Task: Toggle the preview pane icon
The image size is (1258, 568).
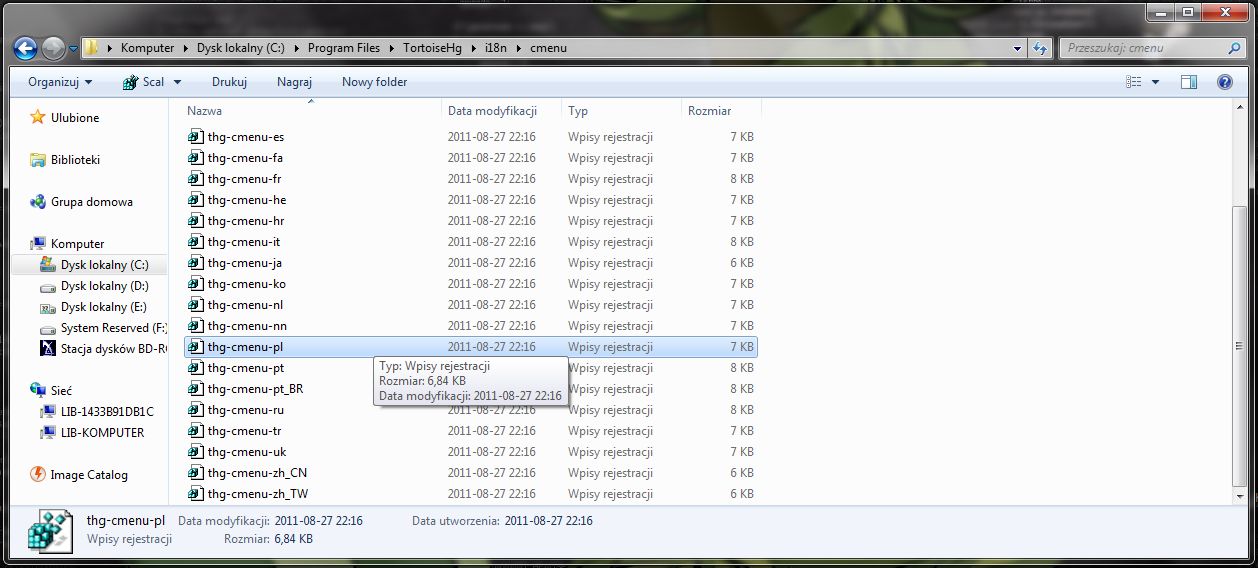Action: click(x=1189, y=82)
